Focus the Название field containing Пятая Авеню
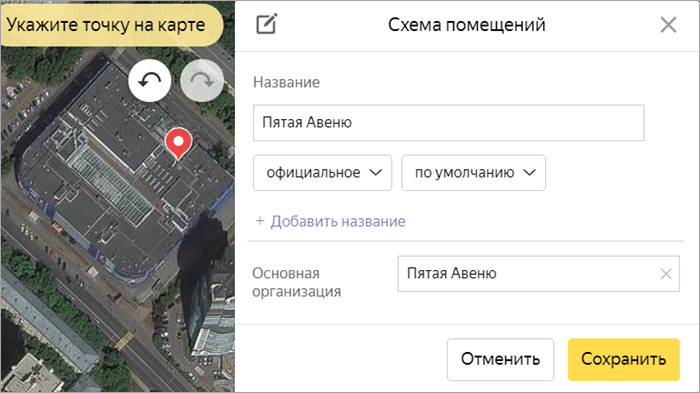 [448, 123]
